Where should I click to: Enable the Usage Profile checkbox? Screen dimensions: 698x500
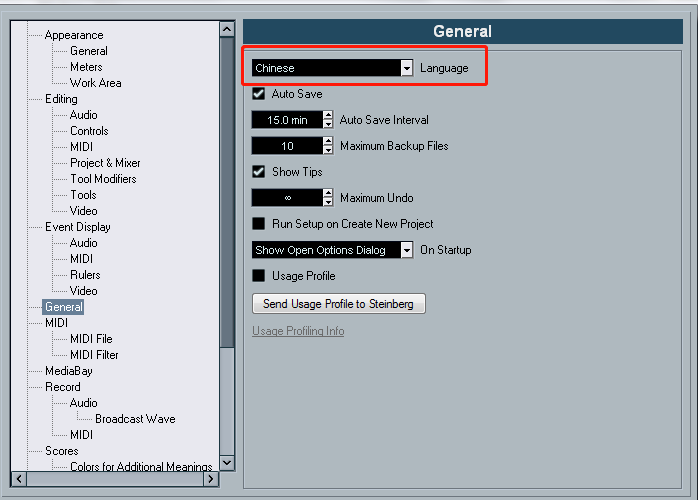click(x=259, y=276)
